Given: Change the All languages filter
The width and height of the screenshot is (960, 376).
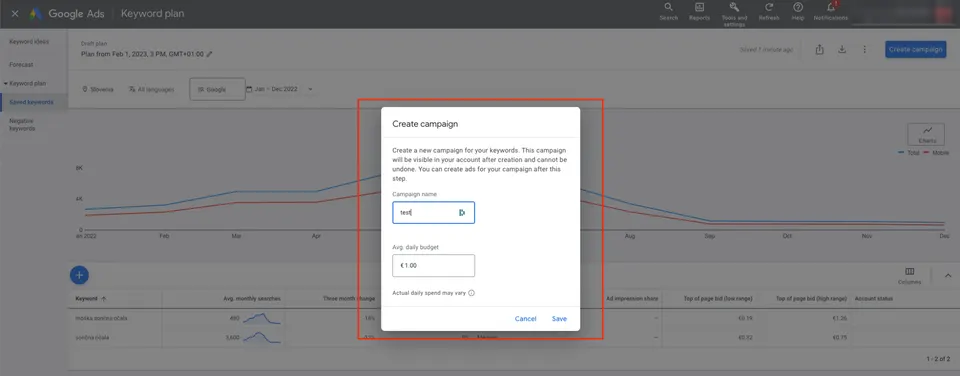Looking at the screenshot, I should pos(151,89).
